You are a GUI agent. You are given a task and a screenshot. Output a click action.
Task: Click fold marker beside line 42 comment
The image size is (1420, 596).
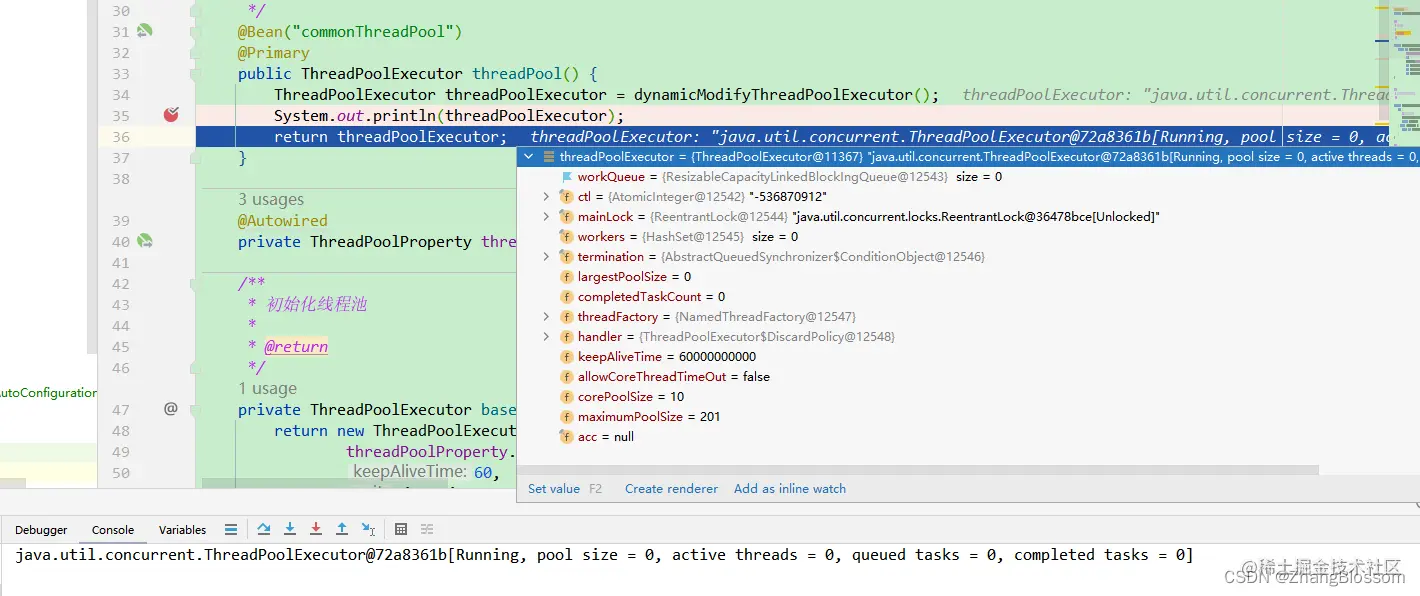tap(196, 284)
